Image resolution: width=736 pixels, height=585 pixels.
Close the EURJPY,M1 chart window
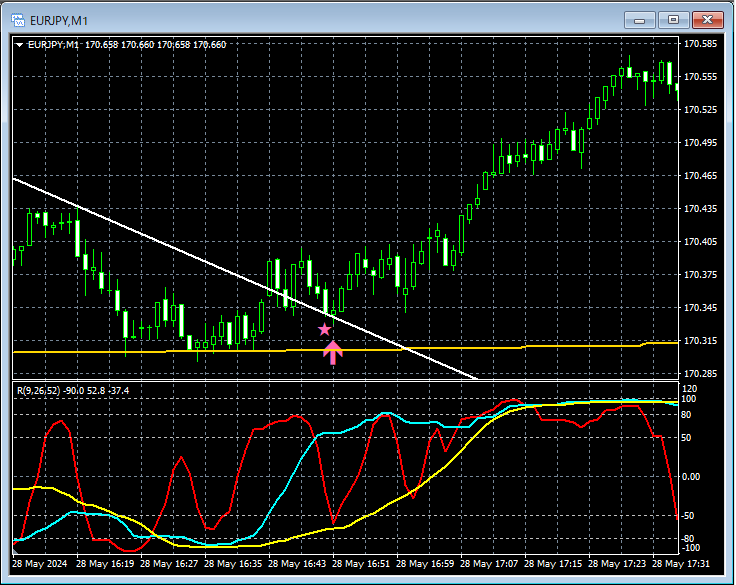(707, 20)
